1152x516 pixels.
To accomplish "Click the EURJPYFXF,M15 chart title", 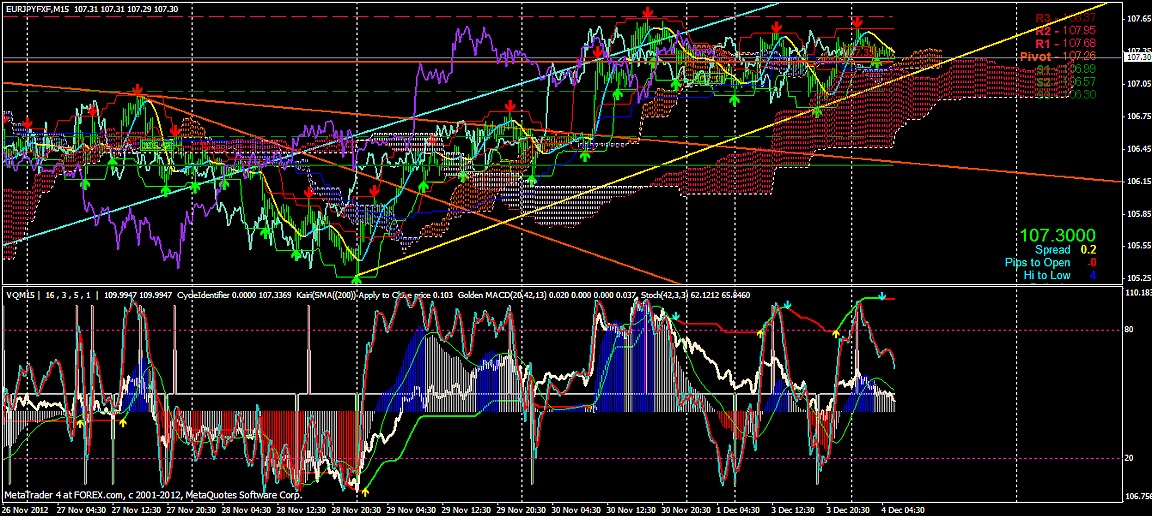I will [x=39, y=8].
